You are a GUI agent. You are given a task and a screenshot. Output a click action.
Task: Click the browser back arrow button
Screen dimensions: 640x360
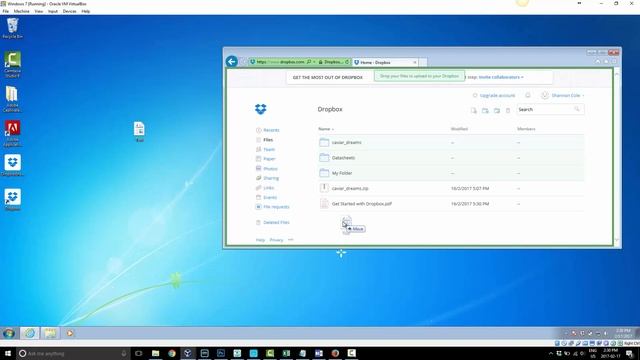click(x=232, y=61)
